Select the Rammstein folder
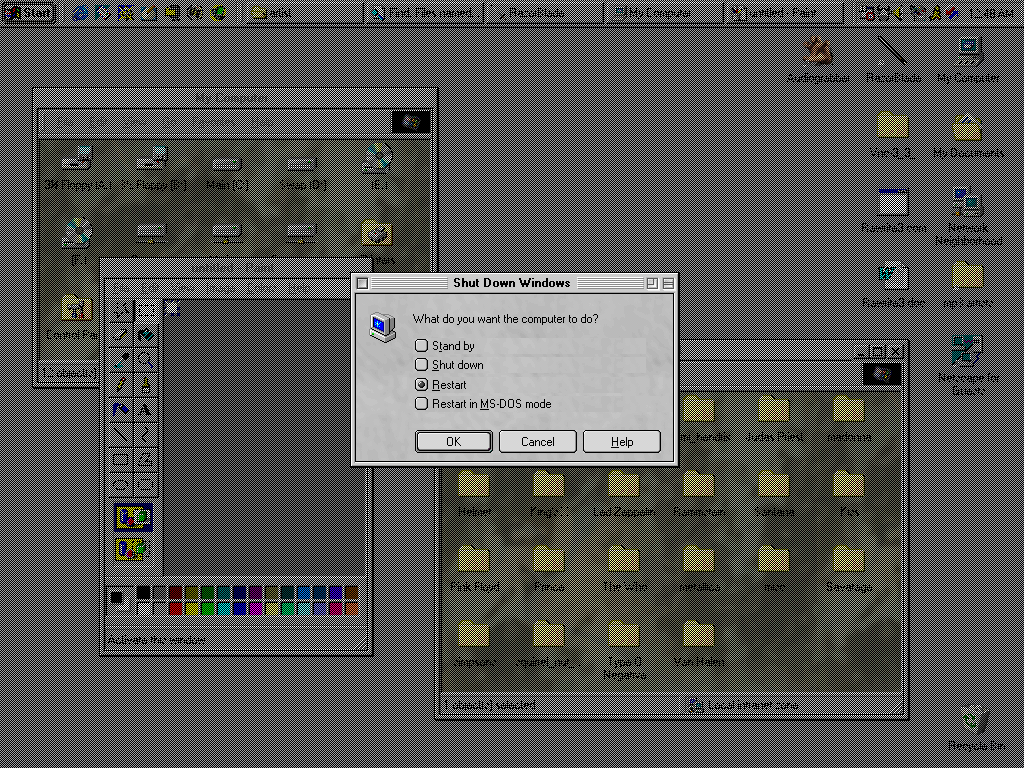The image size is (1024, 768). (x=699, y=494)
